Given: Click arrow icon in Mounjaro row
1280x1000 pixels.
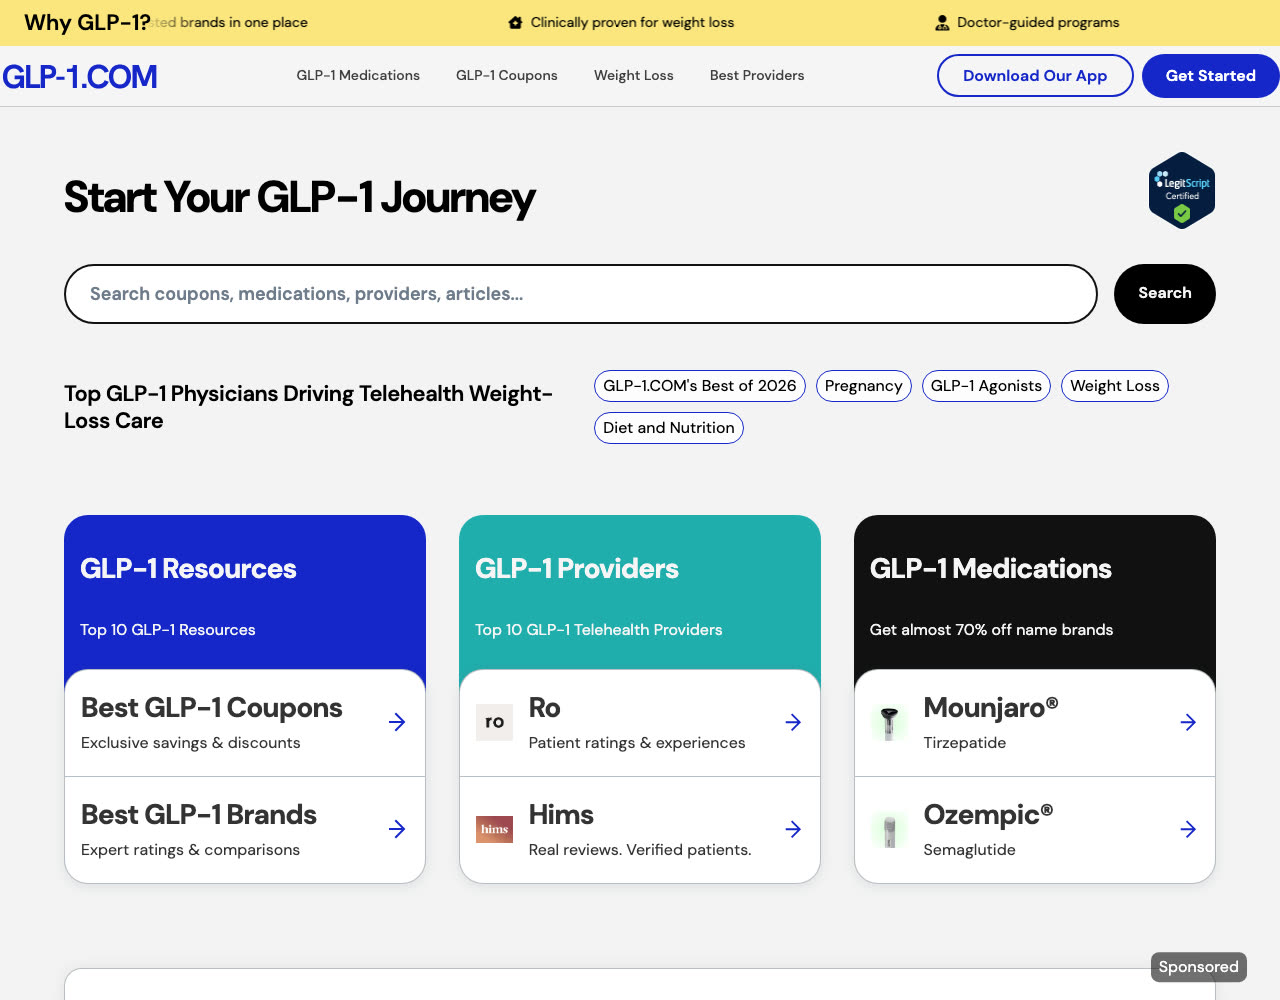Looking at the screenshot, I should tap(1188, 722).
